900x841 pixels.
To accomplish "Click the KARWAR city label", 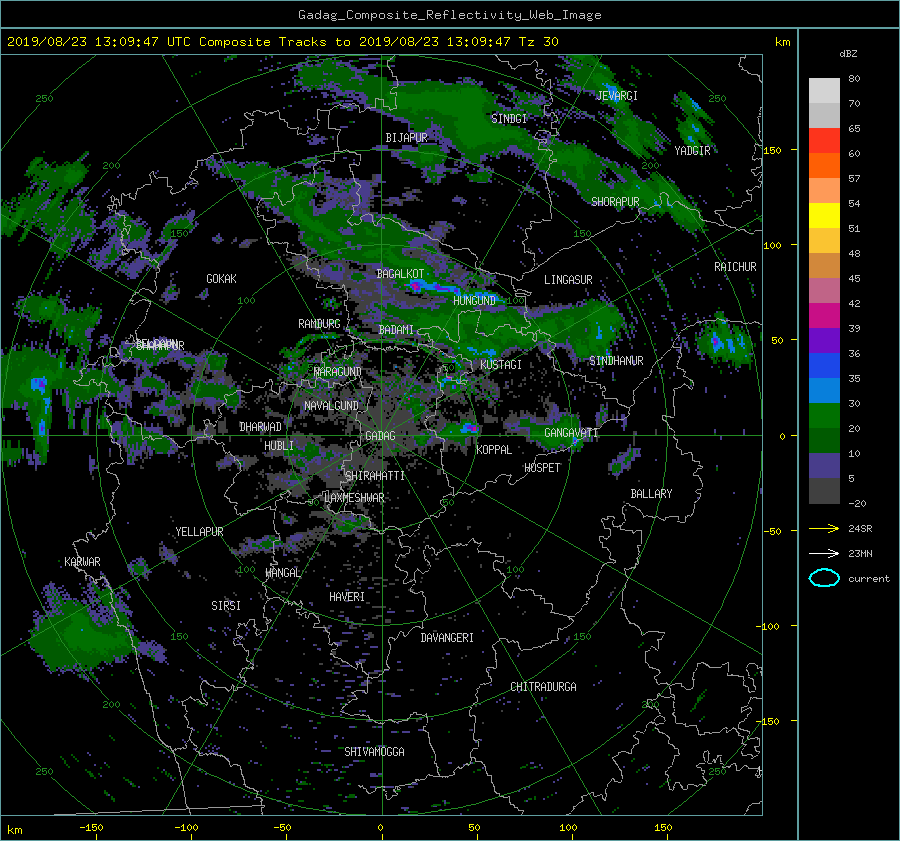I will coord(82,562).
